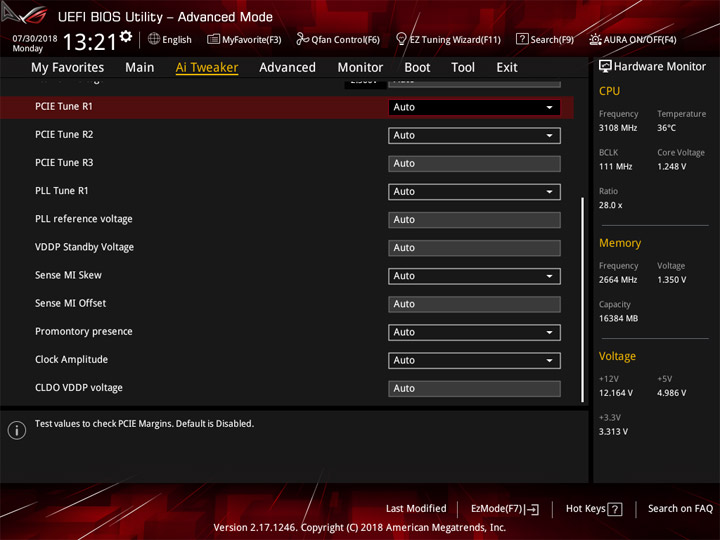
Task: Open the Promontory presence dropdown
Action: [x=474, y=332]
